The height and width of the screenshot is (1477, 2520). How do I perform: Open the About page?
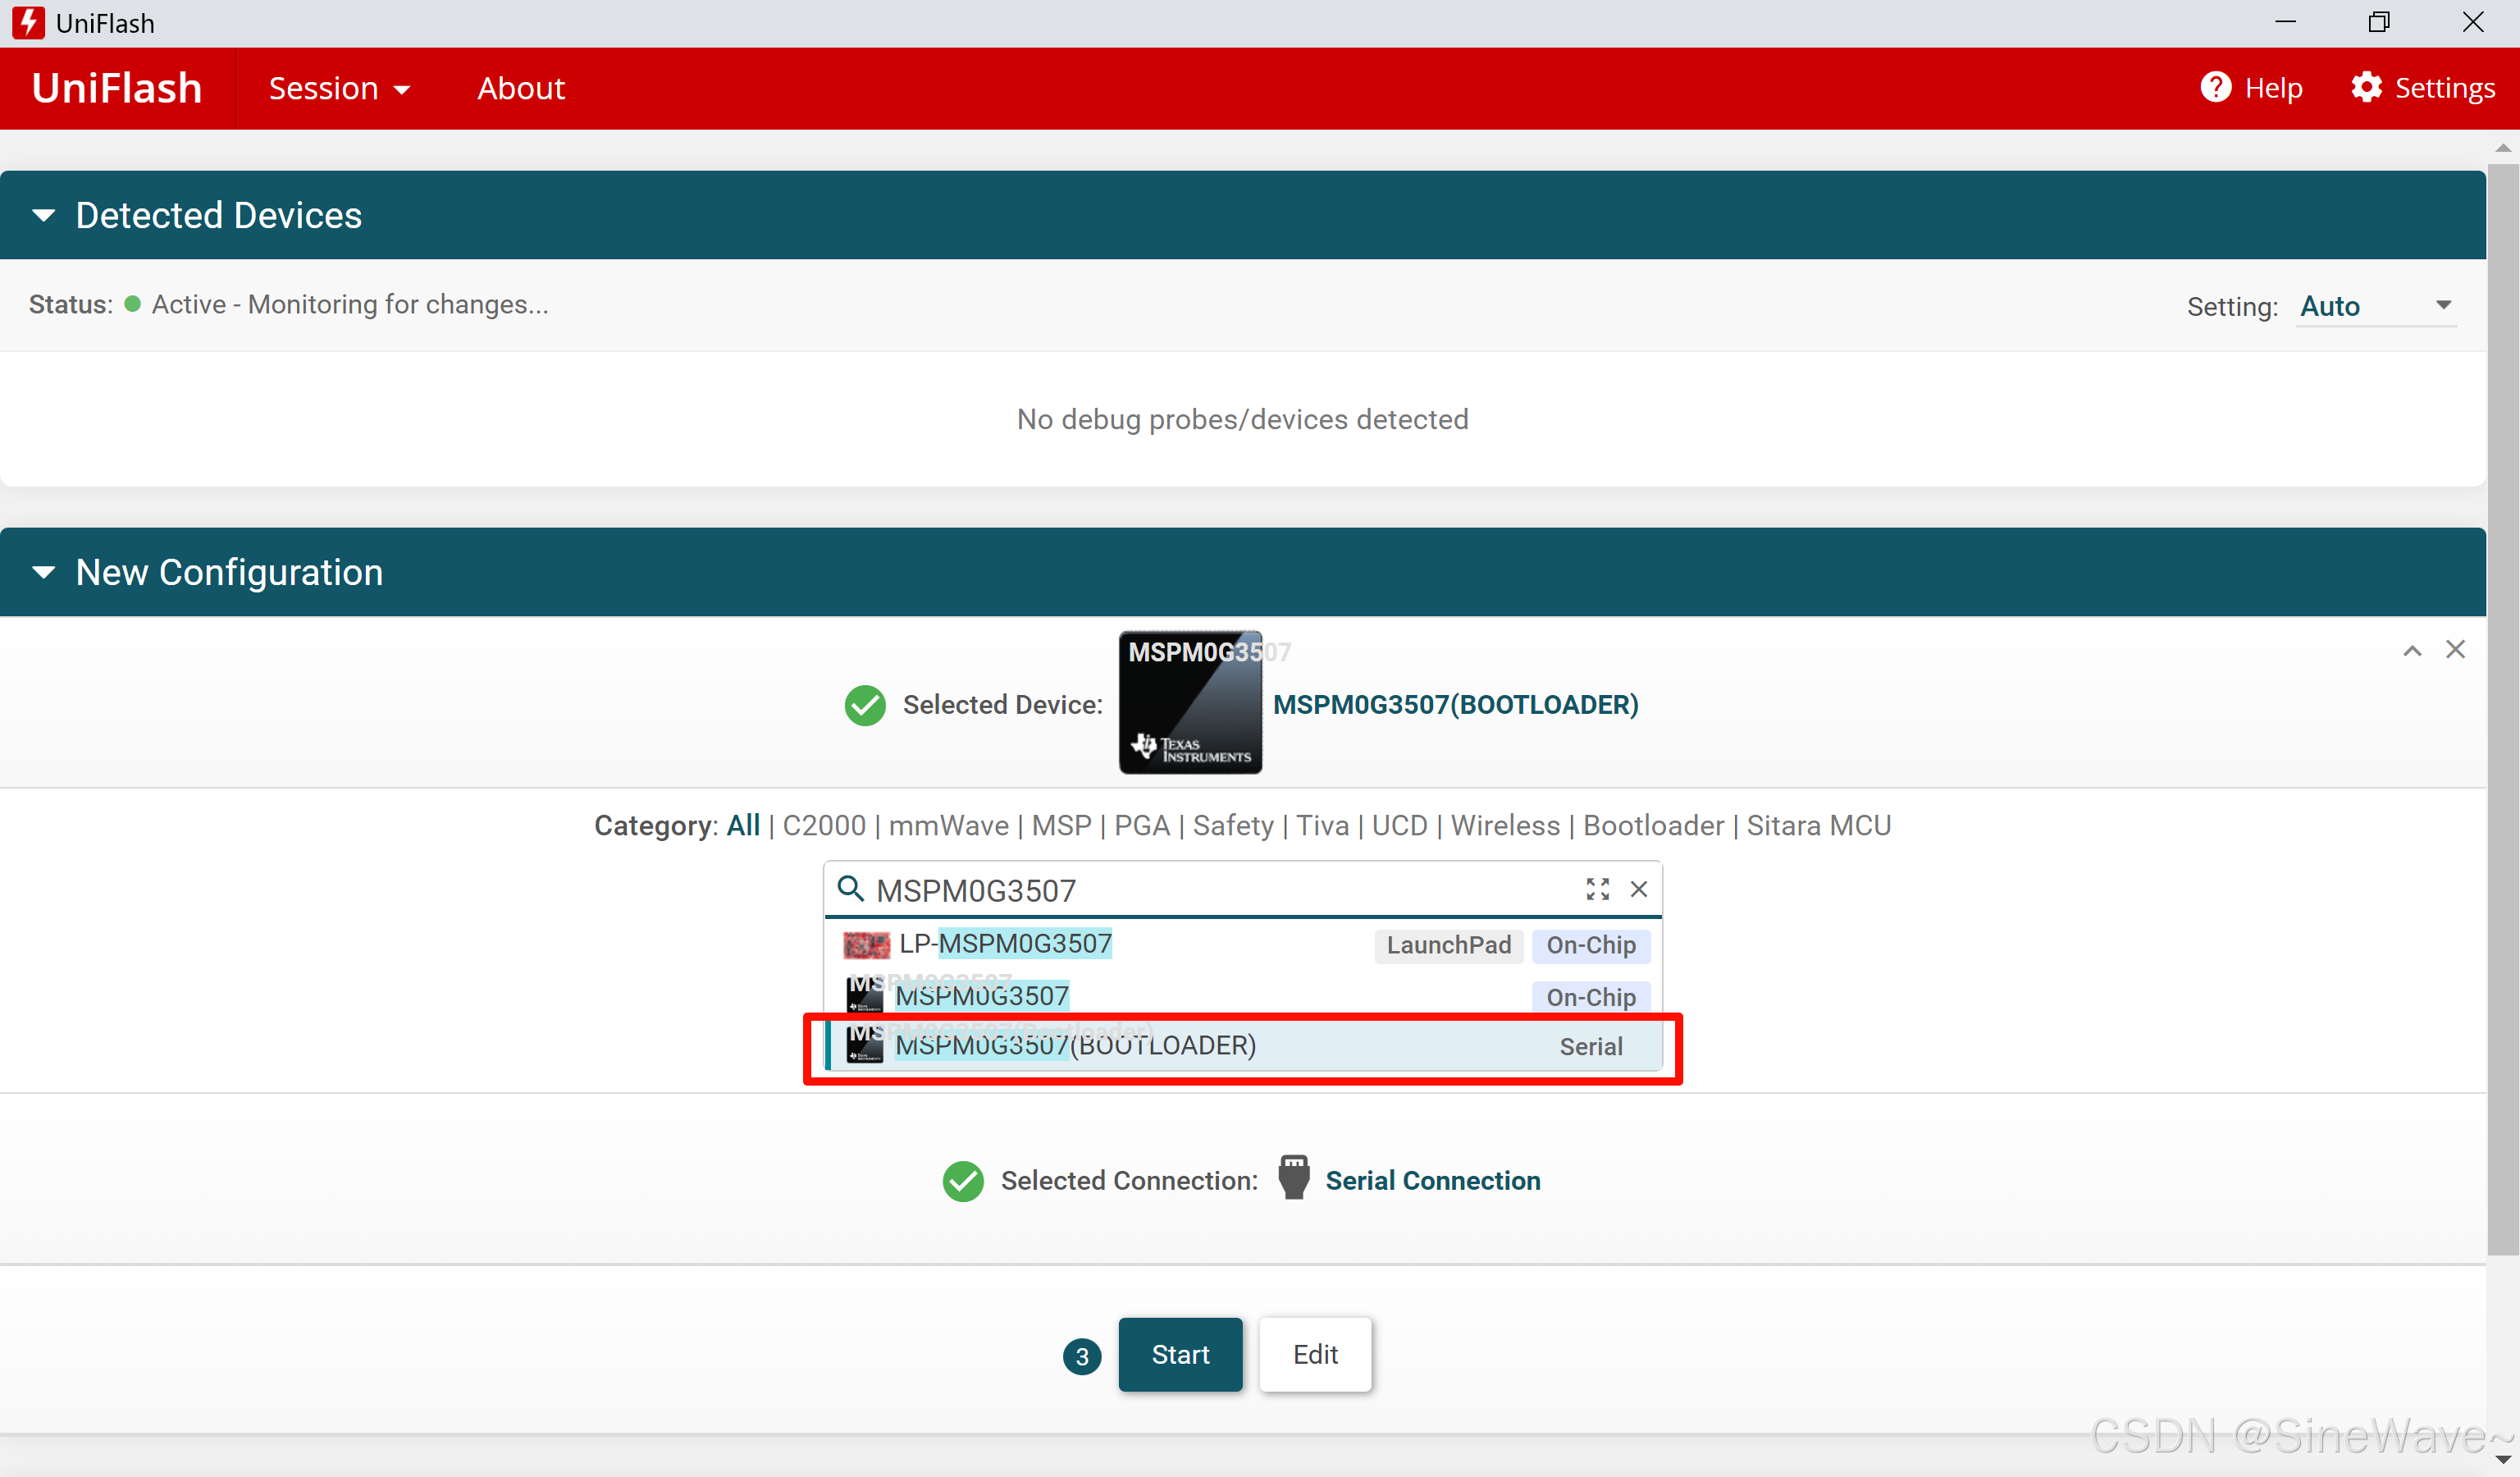[521, 88]
